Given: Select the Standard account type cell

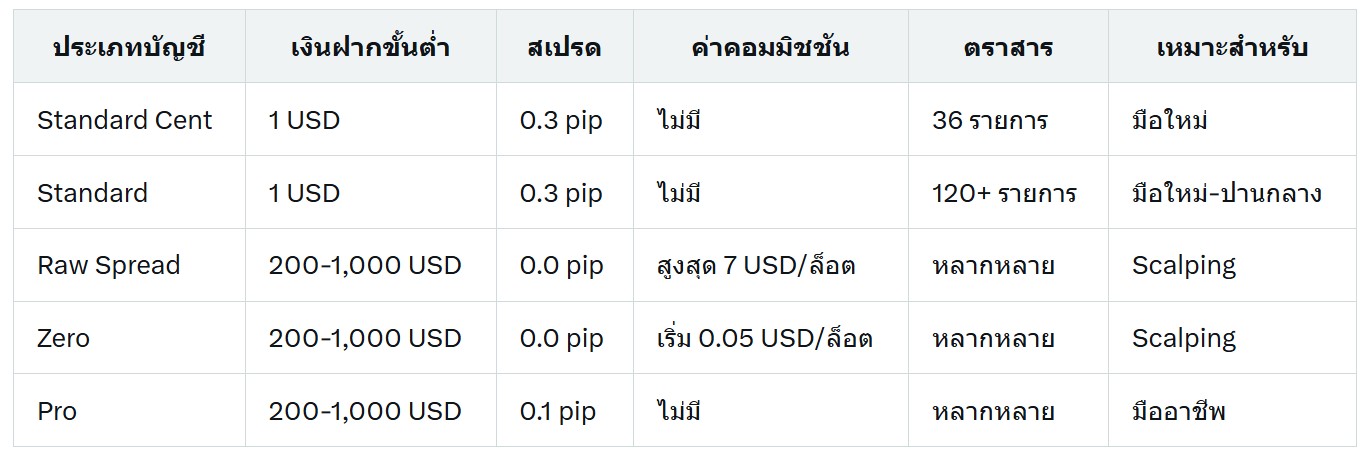Looking at the screenshot, I should pyautogui.click(x=129, y=193).
